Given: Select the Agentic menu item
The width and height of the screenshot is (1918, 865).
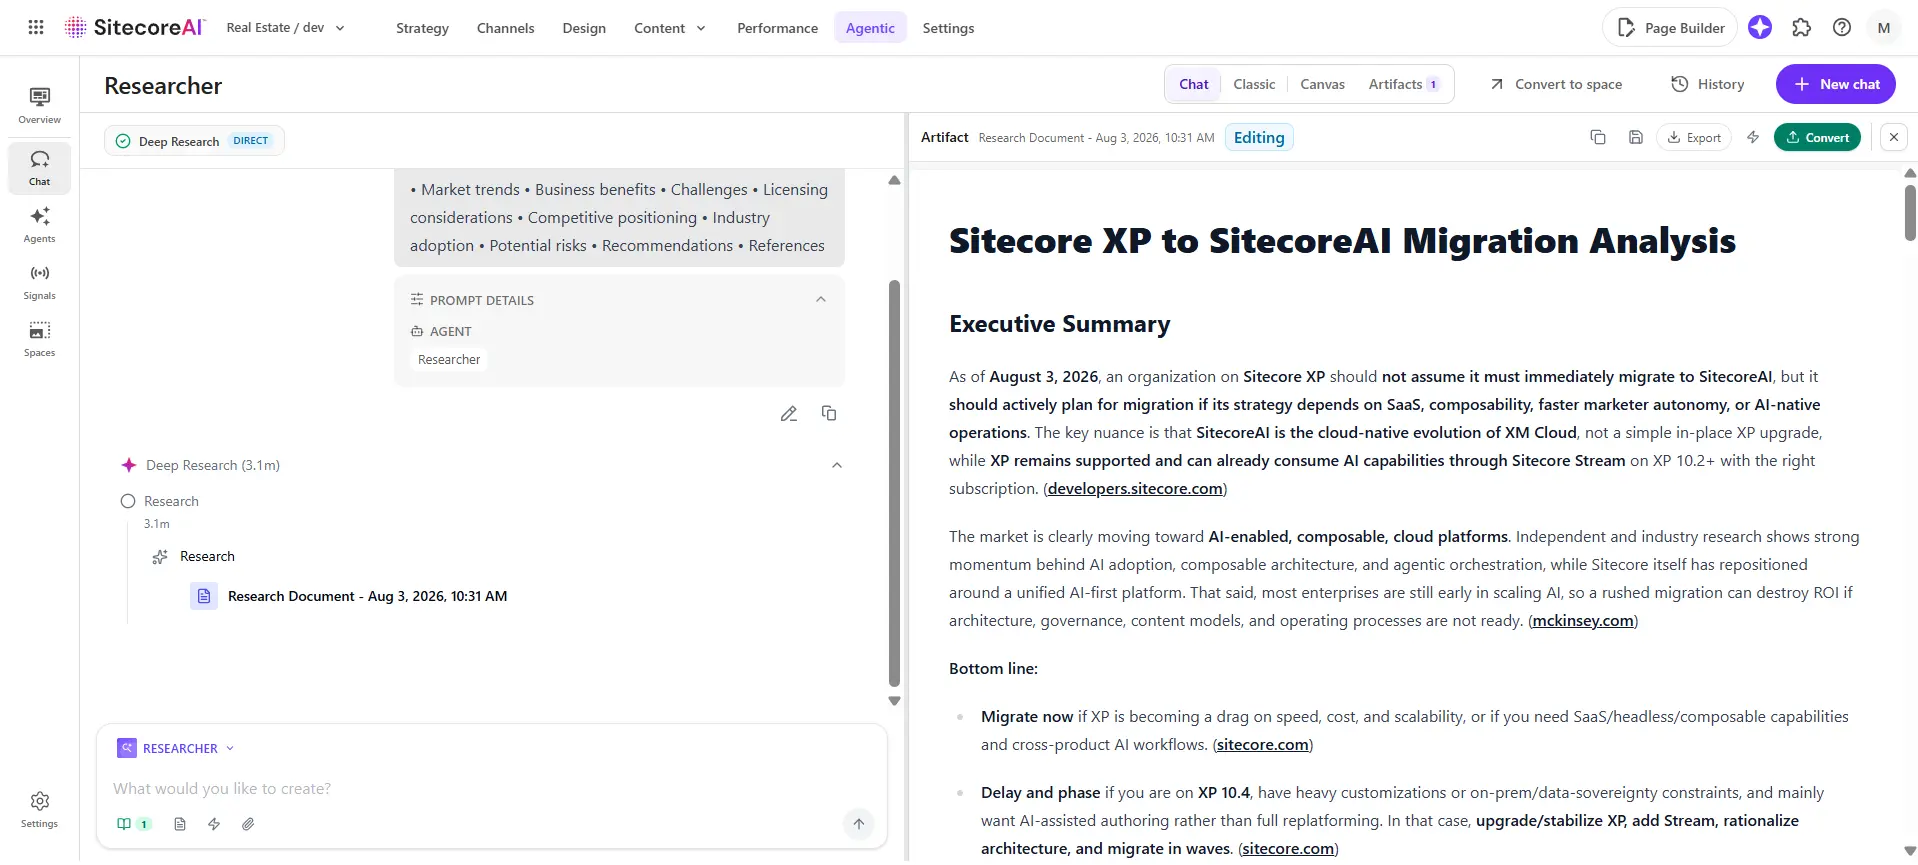Looking at the screenshot, I should pyautogui.click(x=870, y=28).
